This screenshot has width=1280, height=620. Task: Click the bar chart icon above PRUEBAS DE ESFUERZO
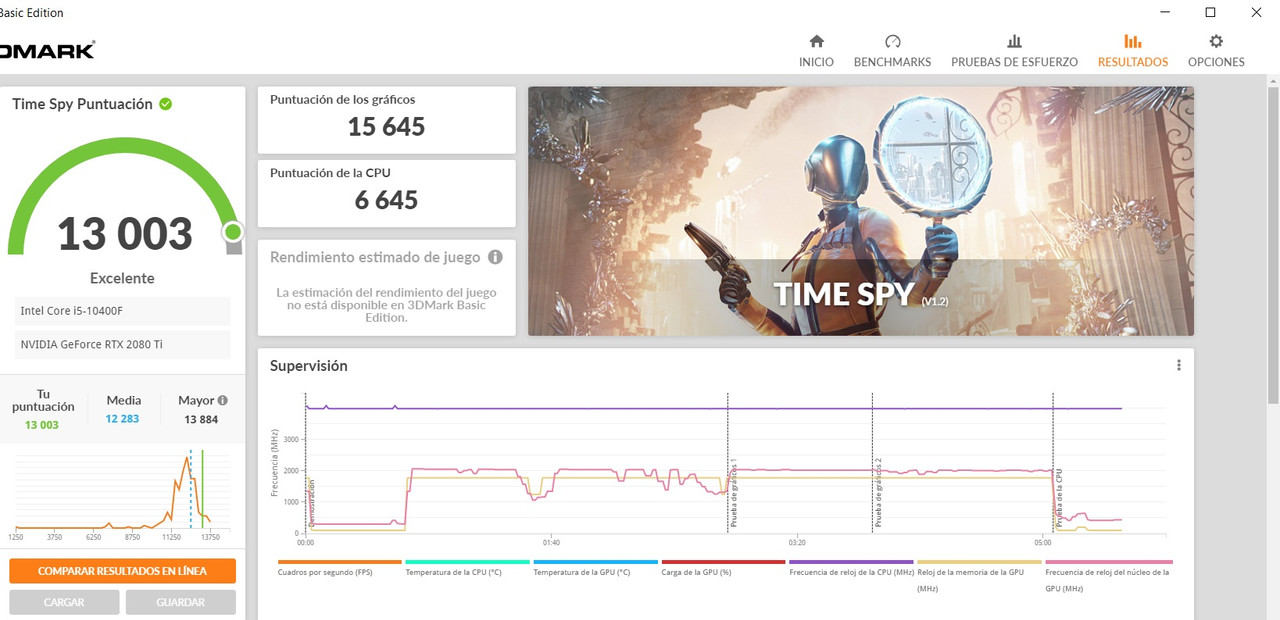1014,42
